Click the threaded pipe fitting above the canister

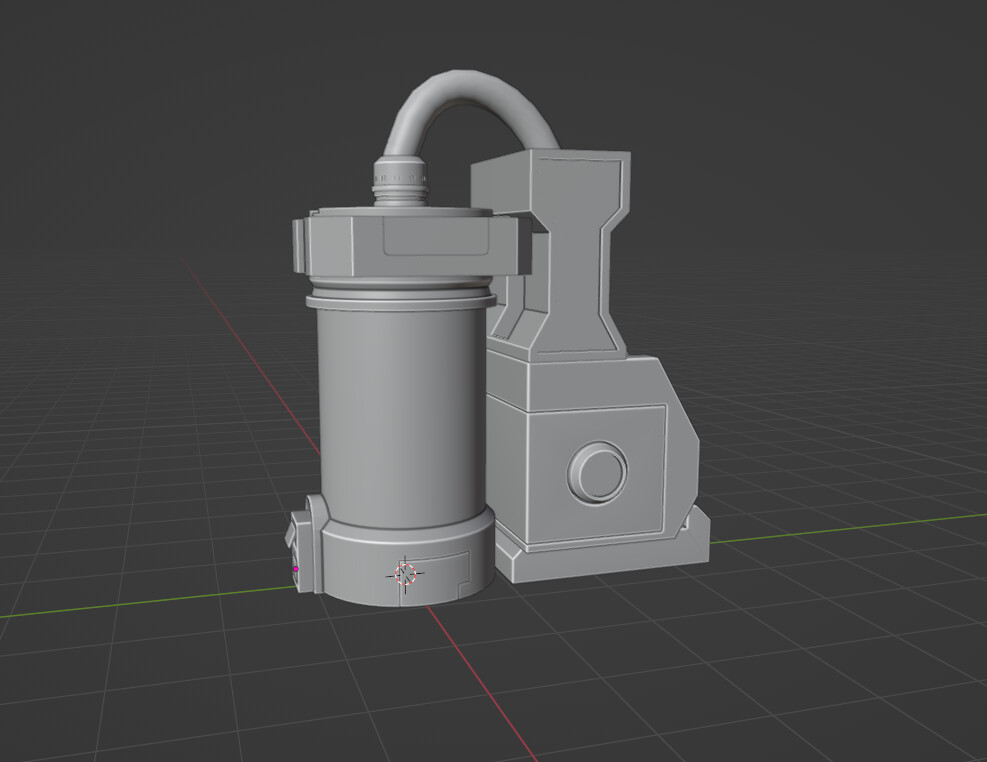pos(400,180)
